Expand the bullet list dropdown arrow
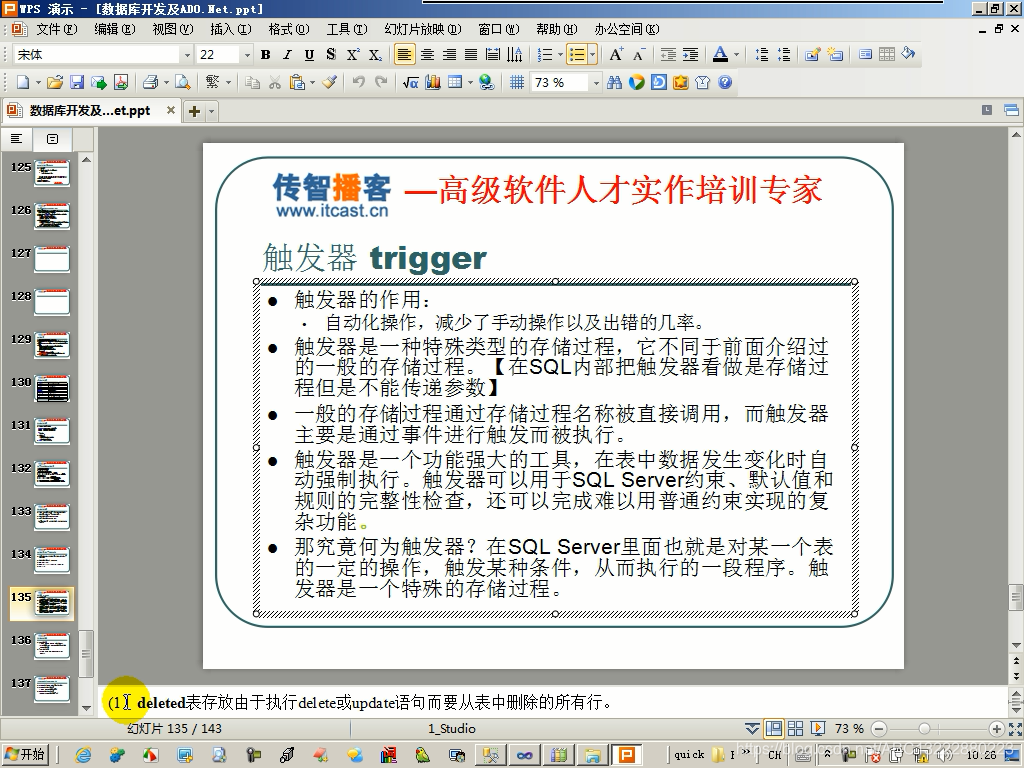1024x768 pixels. pos(592,55)
